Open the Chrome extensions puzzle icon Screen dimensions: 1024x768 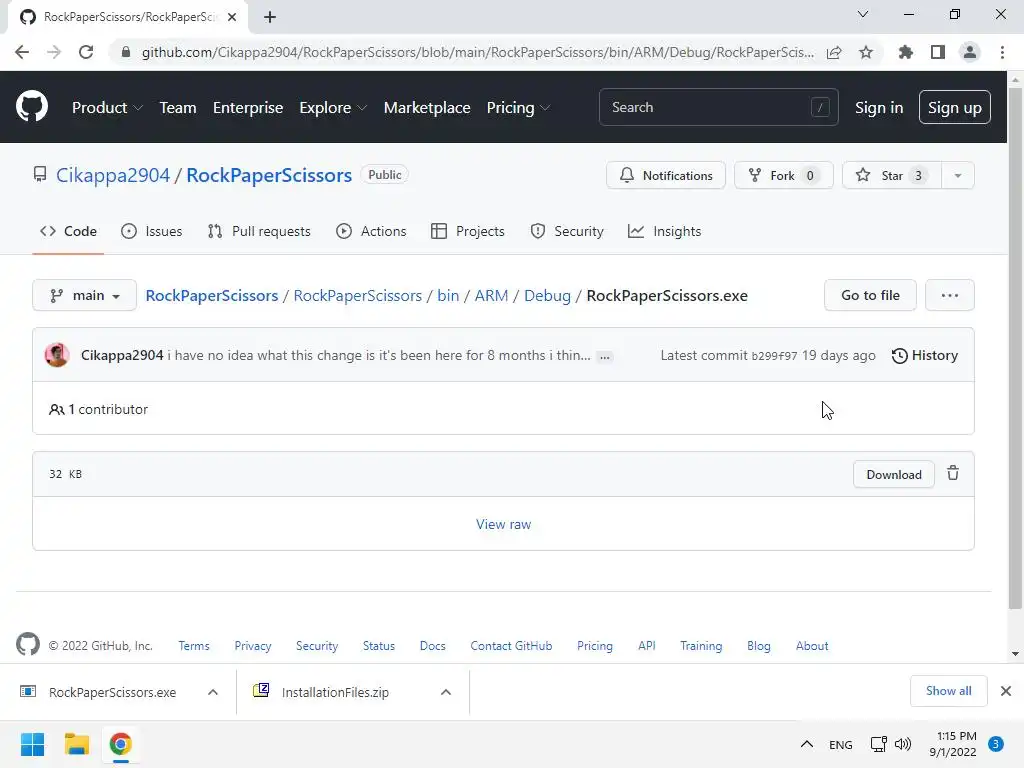(905, 52)
